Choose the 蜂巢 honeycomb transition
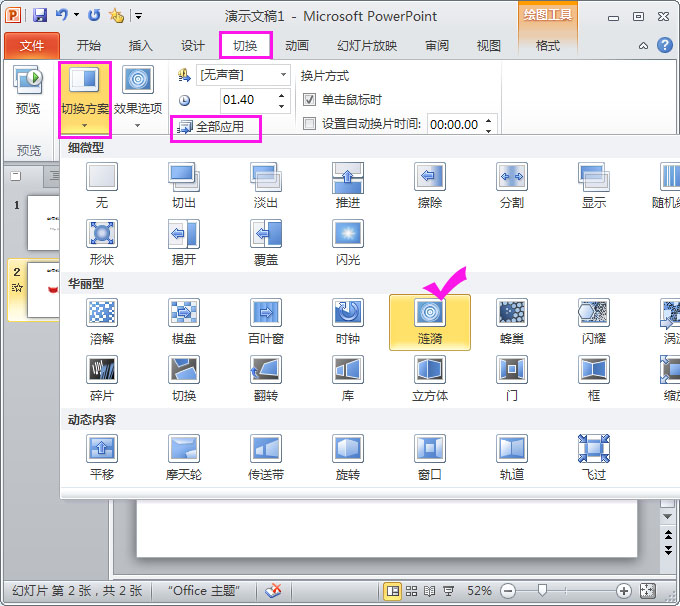This screenshot has height=606, width=680. coord(512,321)
